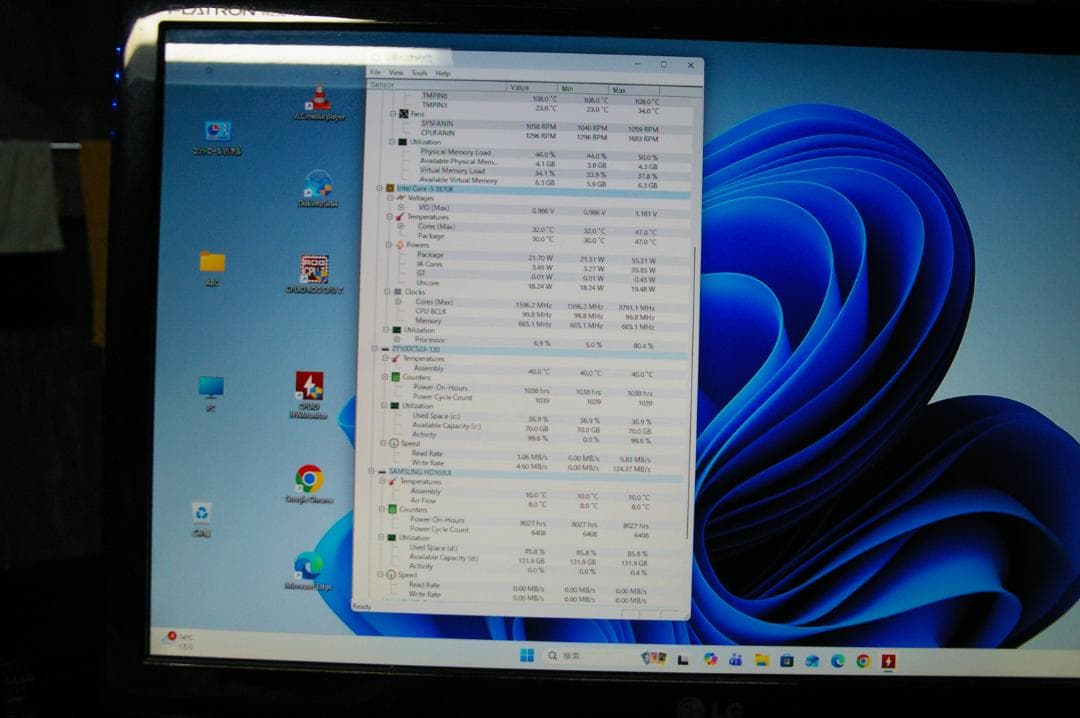Click the Value column header
This screenshot has height=718, width=1080.
pyautogui.click(x=532, y=88)
